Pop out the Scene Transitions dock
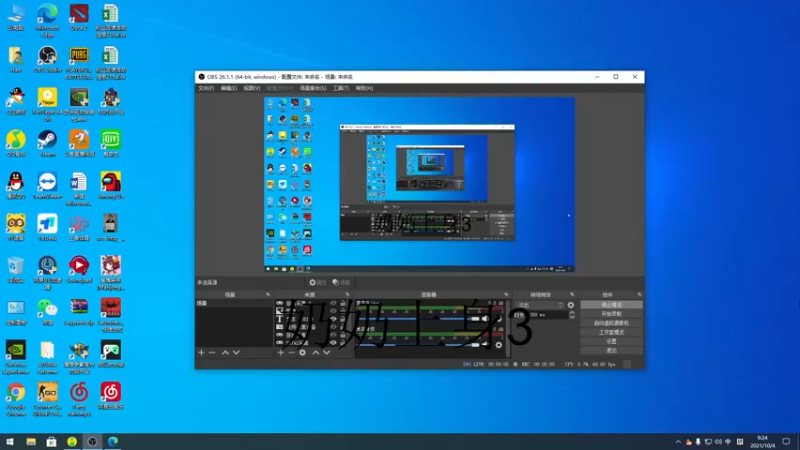This screenshot has height=450, width=800. pyautogui.click(x=571, y=294)
